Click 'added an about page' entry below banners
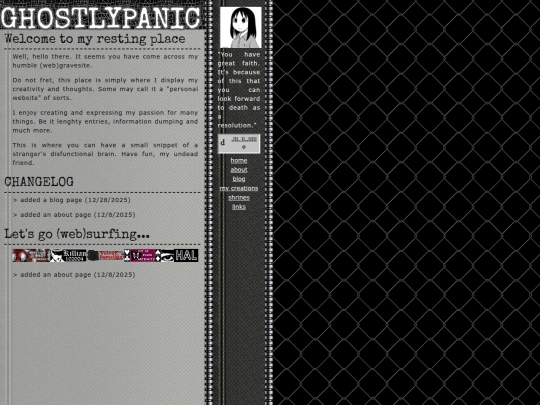This screenshot has width=540, height=405. [x=74, y=275]
